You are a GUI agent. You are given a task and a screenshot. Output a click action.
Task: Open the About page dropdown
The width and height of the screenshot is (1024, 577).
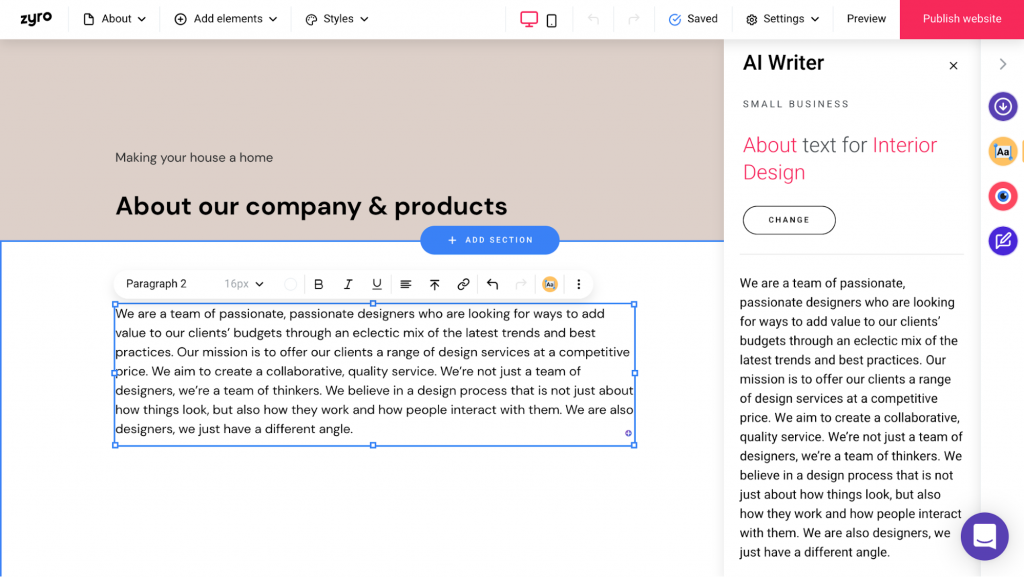click(114, 19)
